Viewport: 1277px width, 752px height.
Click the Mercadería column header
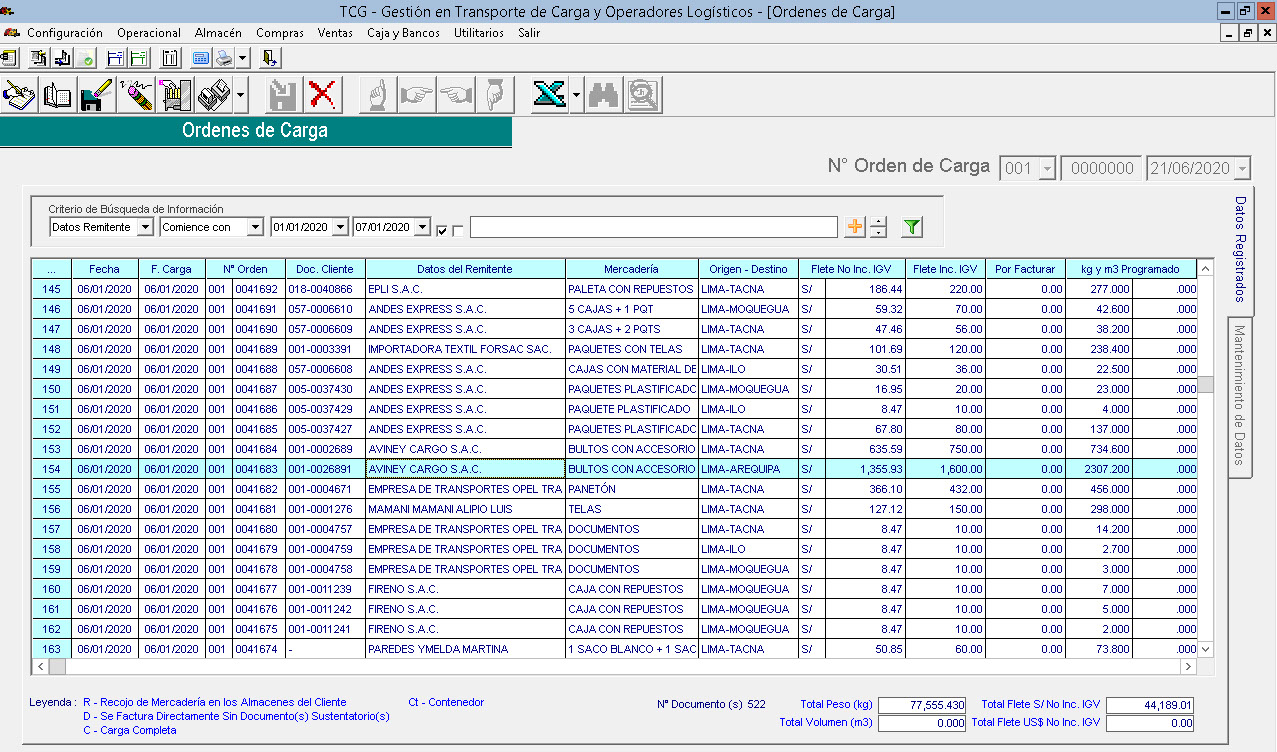pos(631,269)
